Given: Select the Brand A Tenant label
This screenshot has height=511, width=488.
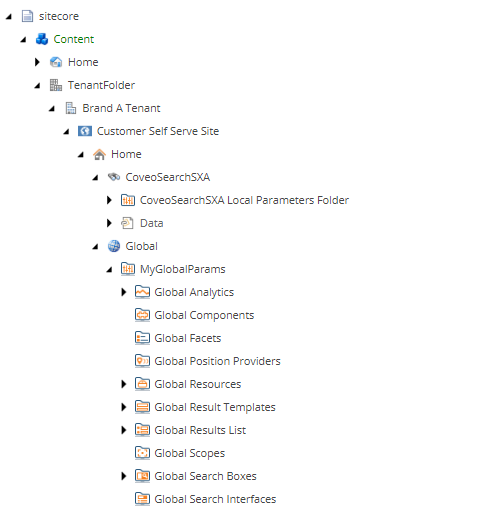Looking at the screenshot, I should [x=121, y=108].
